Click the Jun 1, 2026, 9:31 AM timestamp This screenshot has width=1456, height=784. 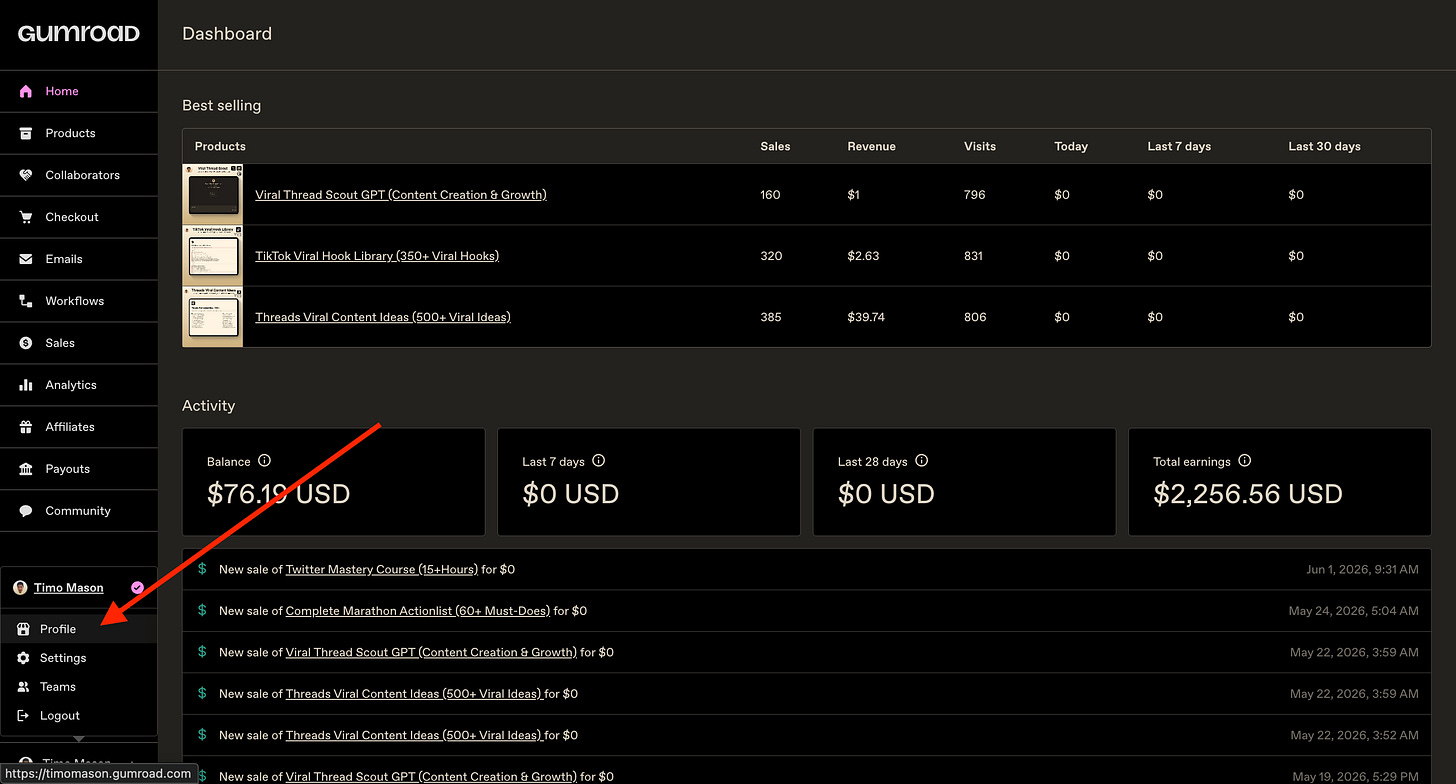pyautogui.click(x=1362, y=569)
